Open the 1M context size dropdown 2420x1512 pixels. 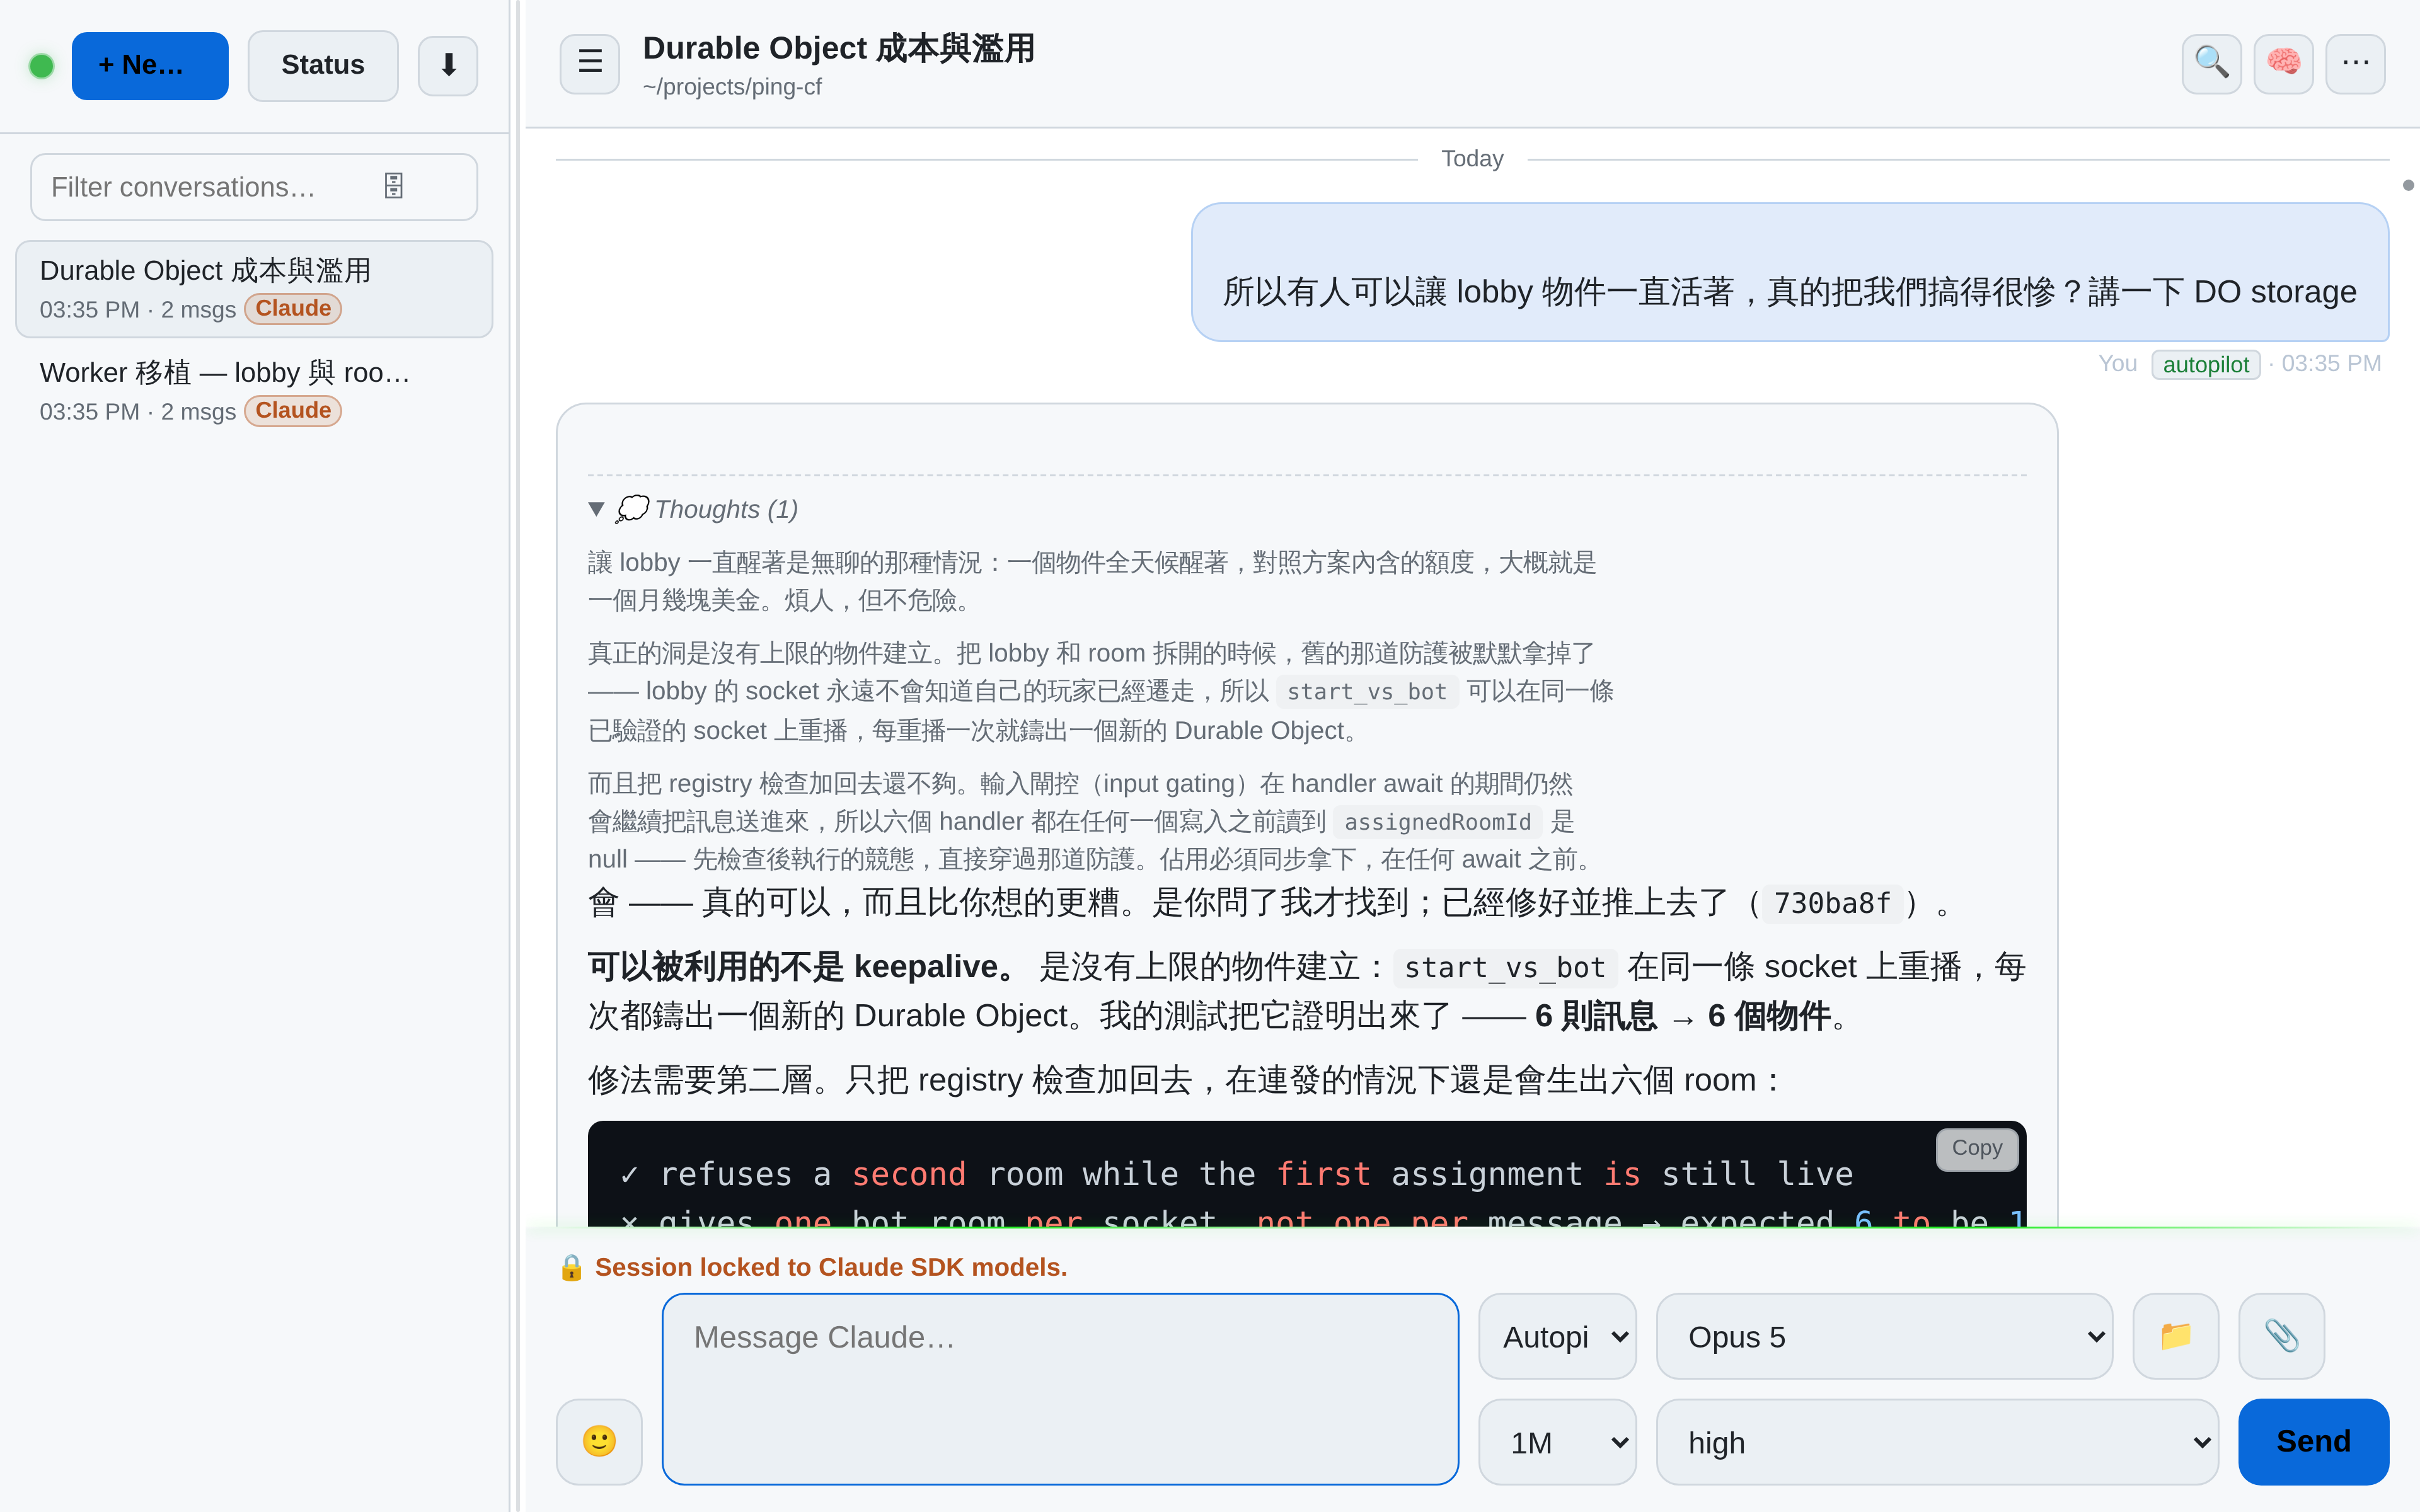(1557, 1442)
